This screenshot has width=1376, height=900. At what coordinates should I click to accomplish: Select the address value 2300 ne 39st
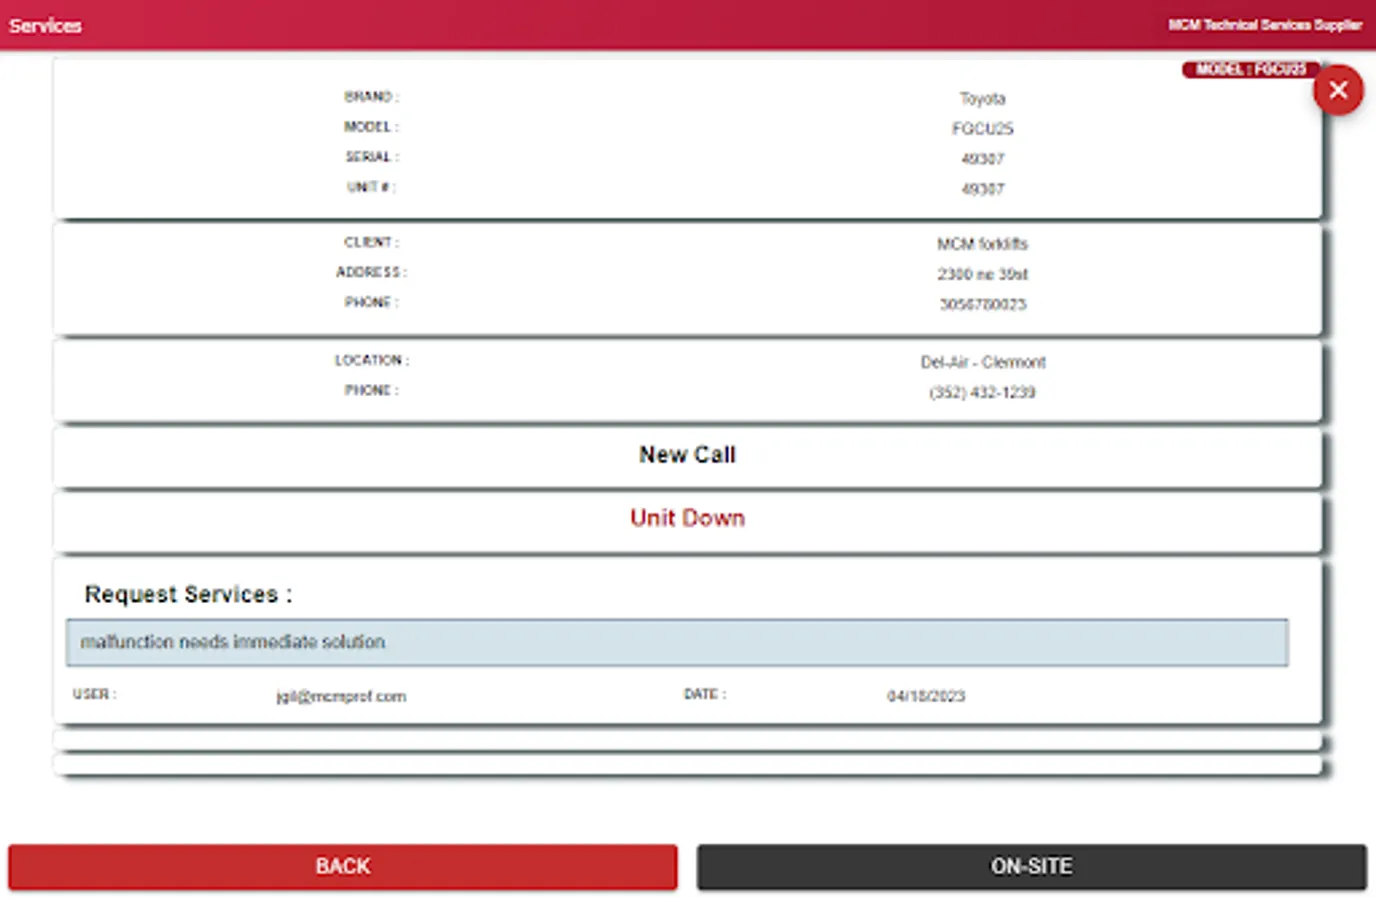982,274
